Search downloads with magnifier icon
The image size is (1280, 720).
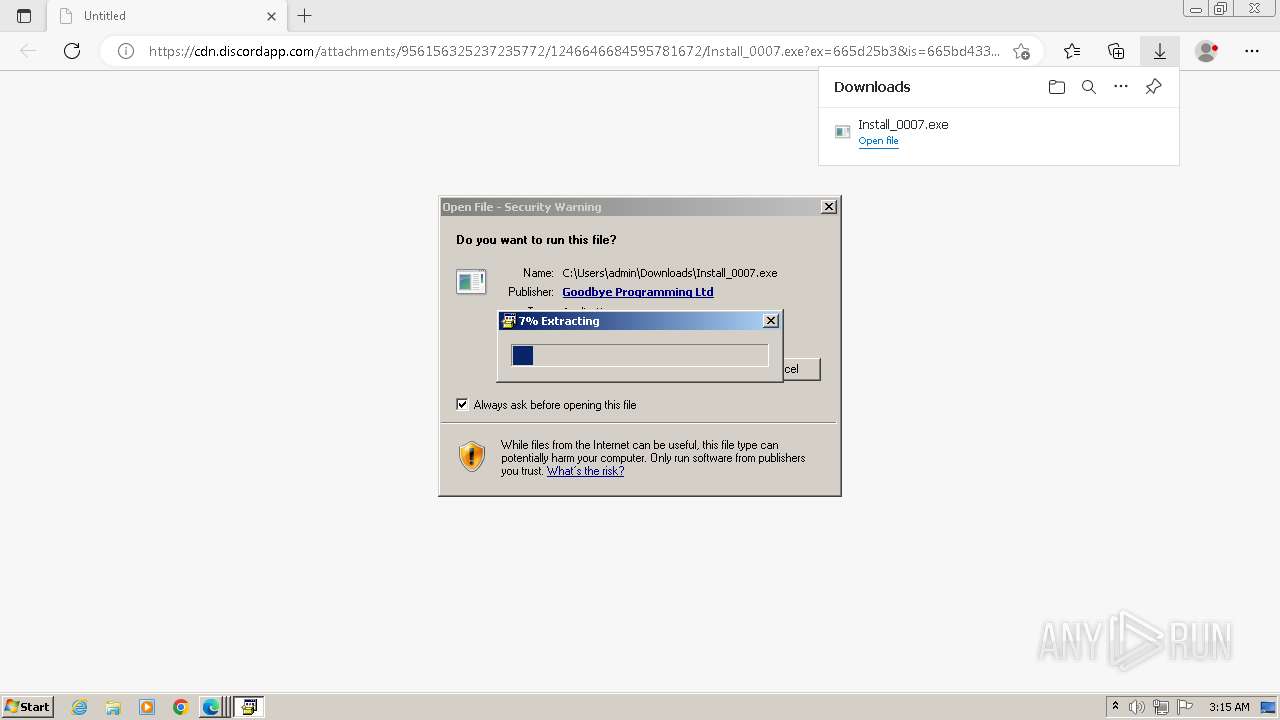tap(1089, 87)
